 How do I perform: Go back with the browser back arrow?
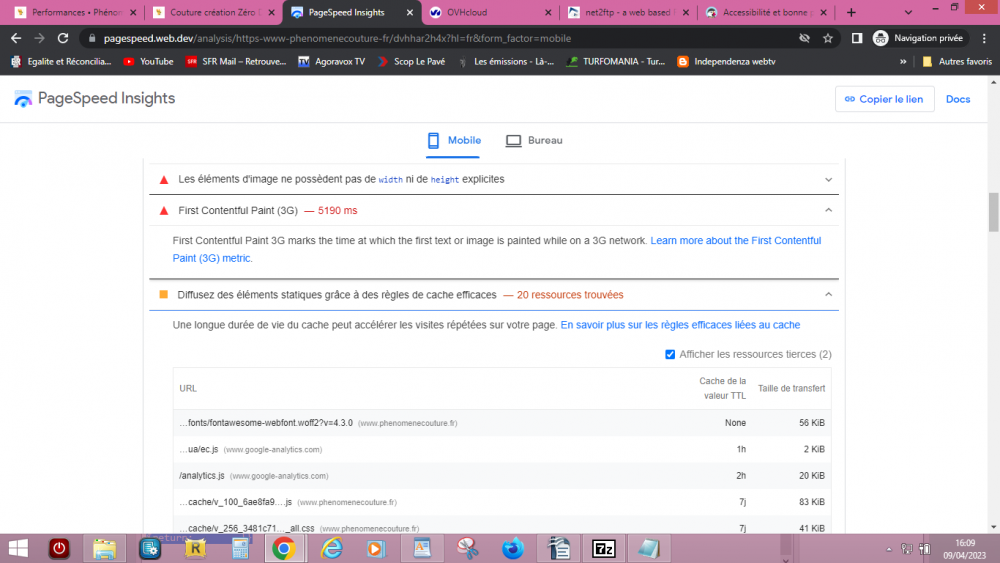(x=16, y=38)
